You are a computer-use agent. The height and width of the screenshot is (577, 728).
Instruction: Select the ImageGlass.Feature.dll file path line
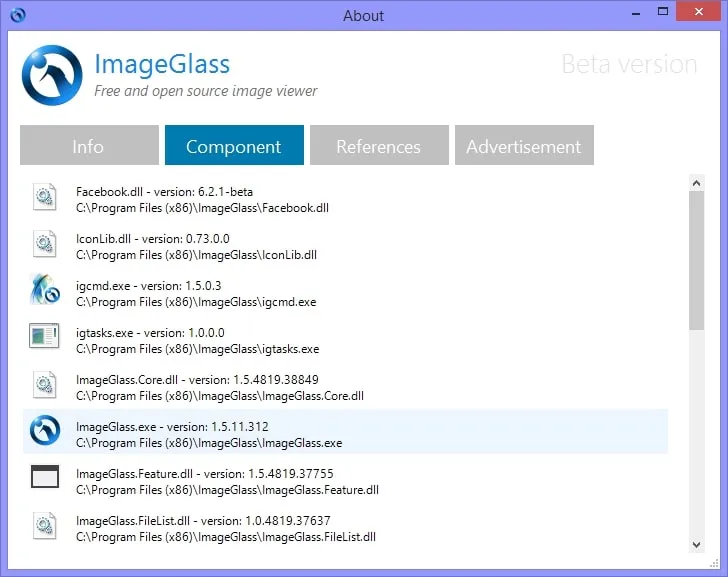pyautogui.click(x=228, y=490)
